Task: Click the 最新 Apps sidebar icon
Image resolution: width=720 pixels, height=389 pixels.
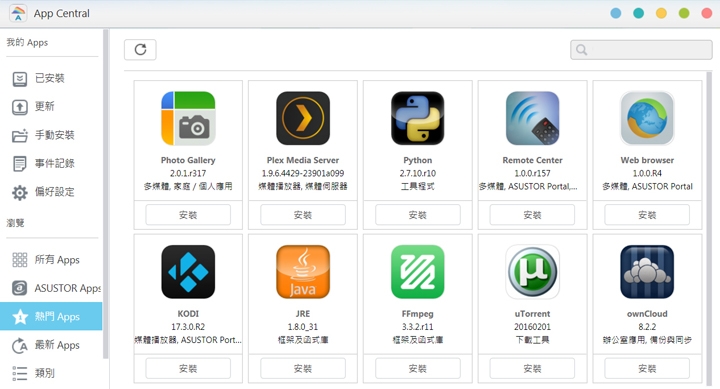Action: (x=20, y=345)
